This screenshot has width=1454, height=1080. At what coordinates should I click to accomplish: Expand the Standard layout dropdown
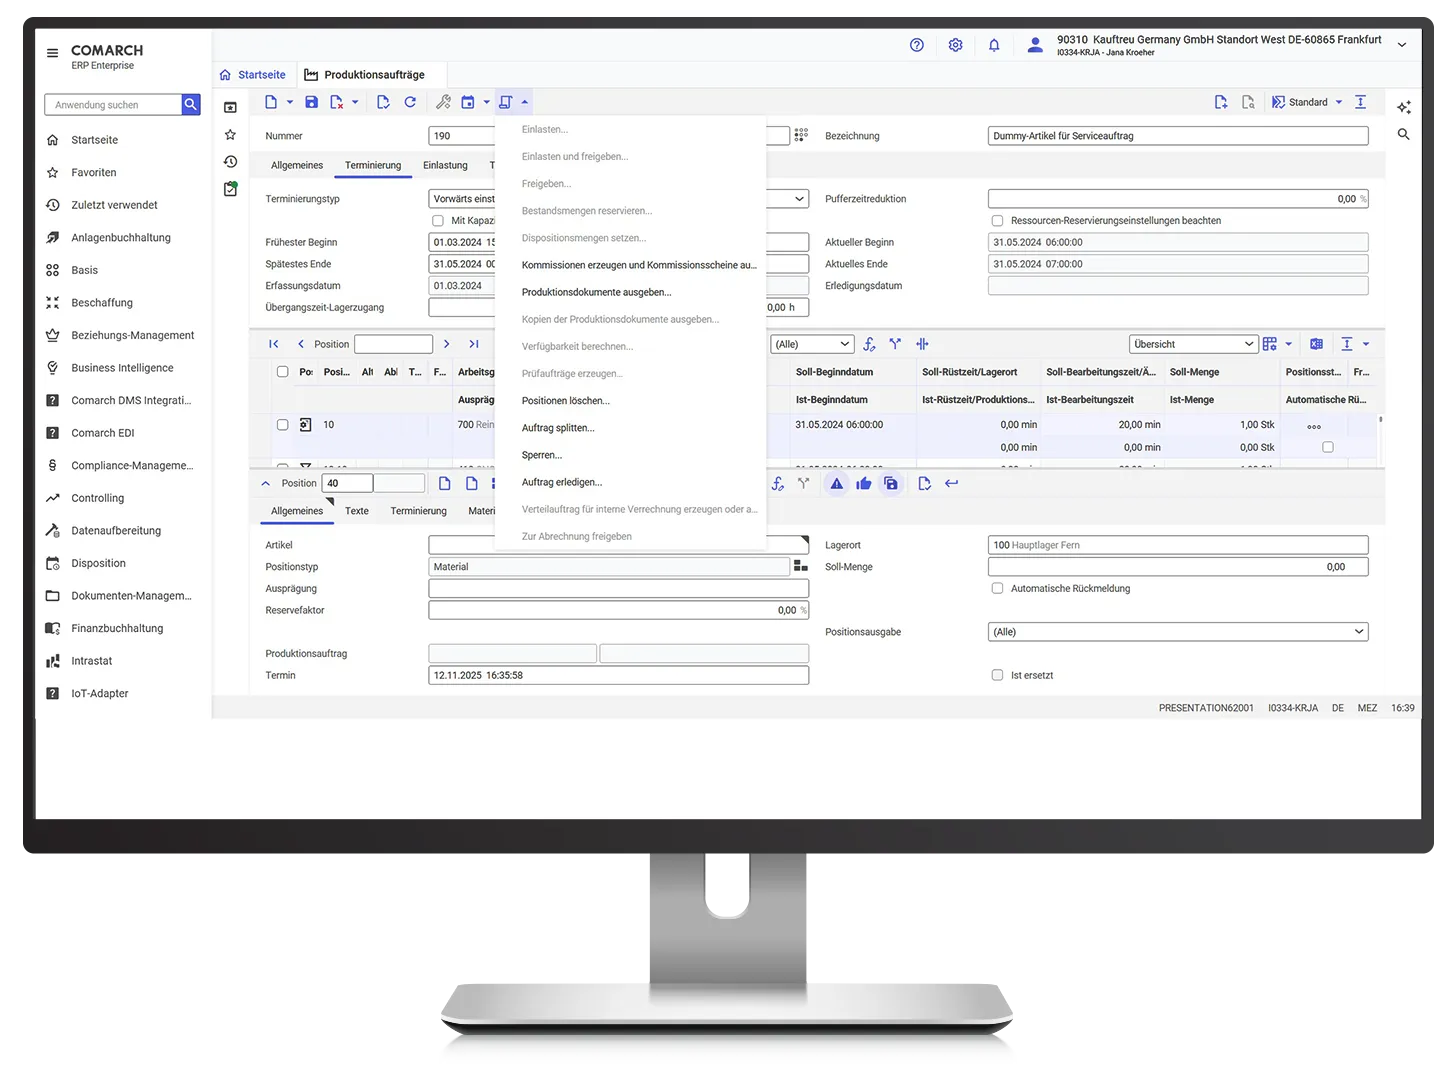pyautogui.click(x=1339, y=102)
